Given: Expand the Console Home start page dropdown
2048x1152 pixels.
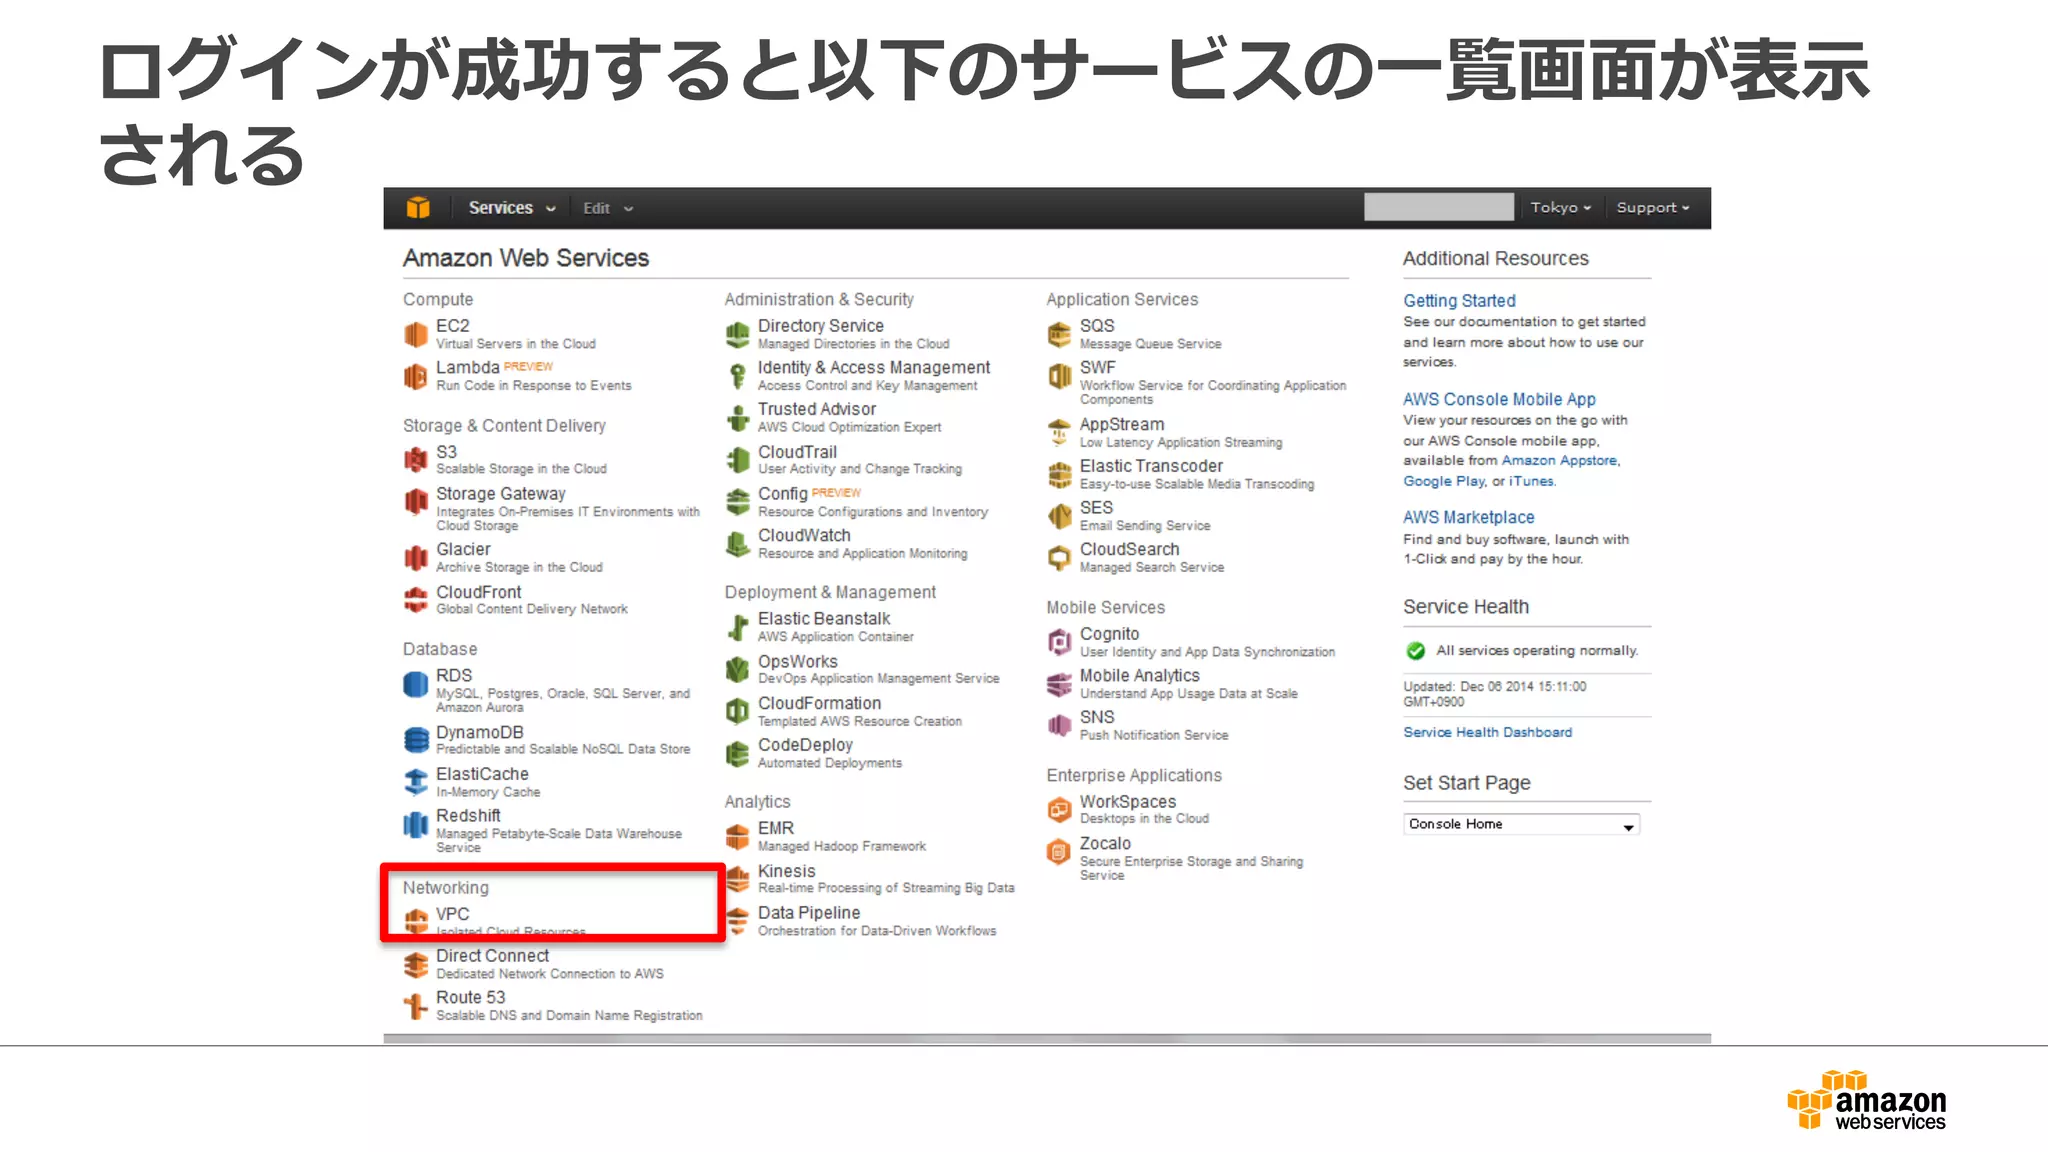Looking at the screenshot, I should click(x=1521, y=824).
